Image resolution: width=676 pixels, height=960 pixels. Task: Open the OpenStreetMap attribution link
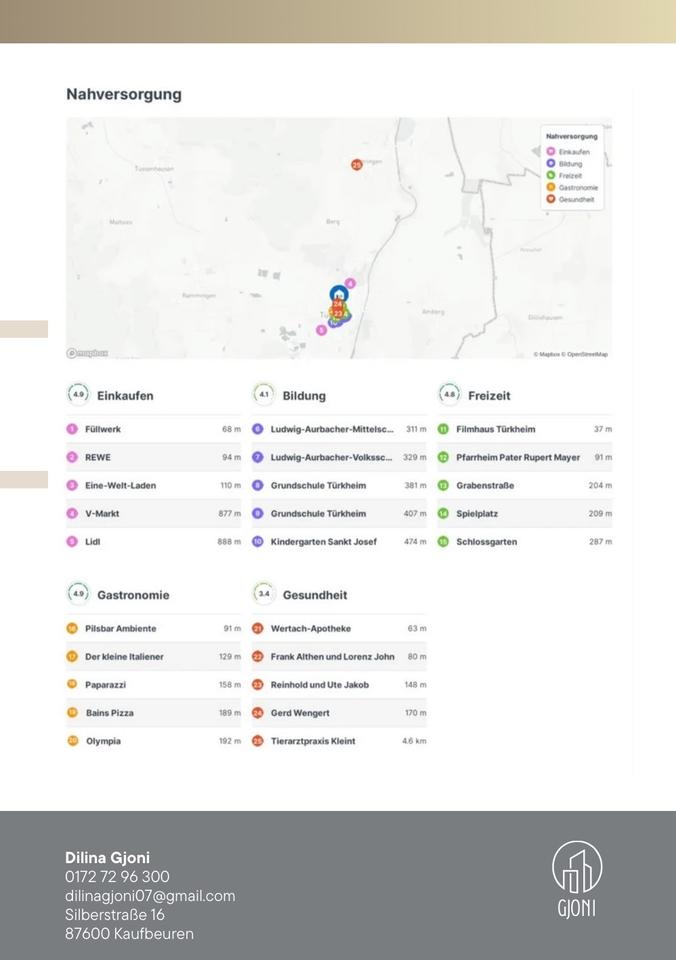click(587, 354)
